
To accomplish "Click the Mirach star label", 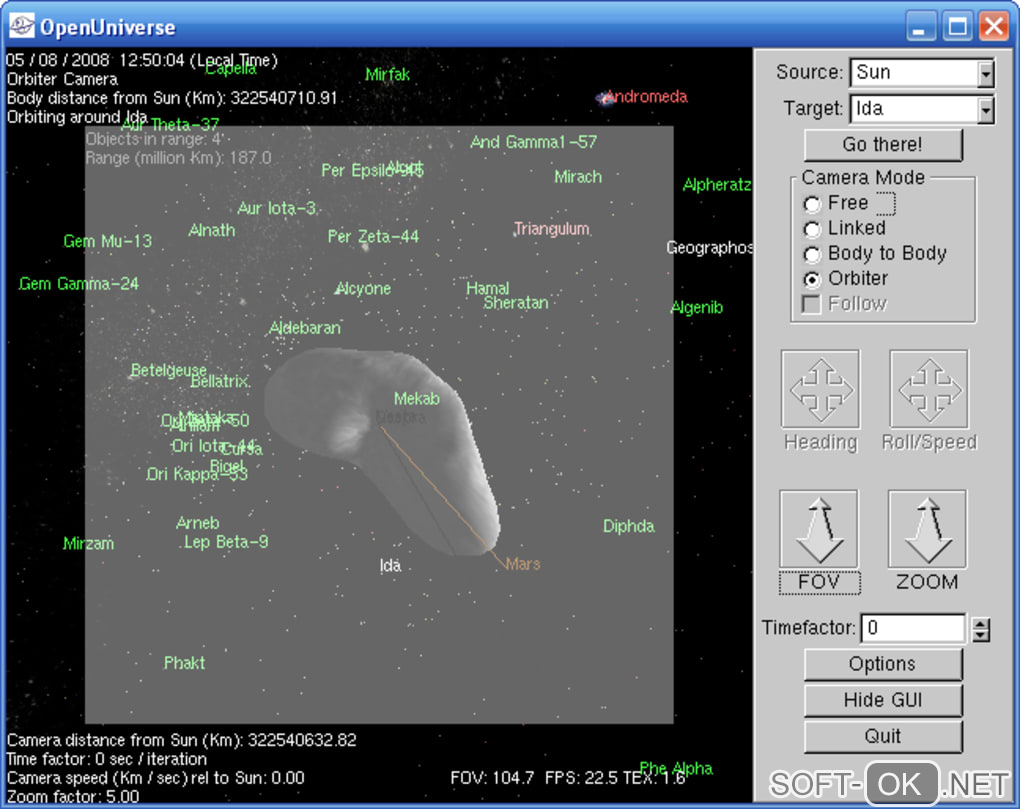I will (578, 177).
